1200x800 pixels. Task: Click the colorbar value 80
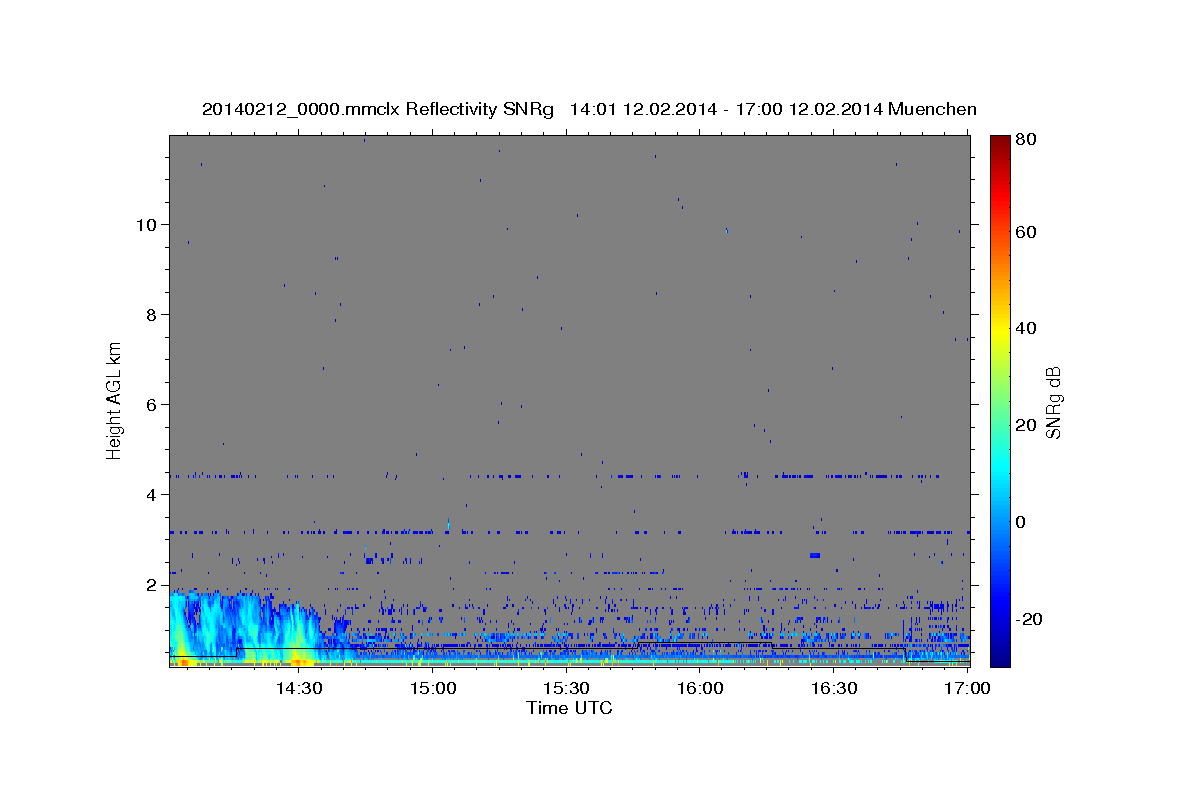(1025, 140)
